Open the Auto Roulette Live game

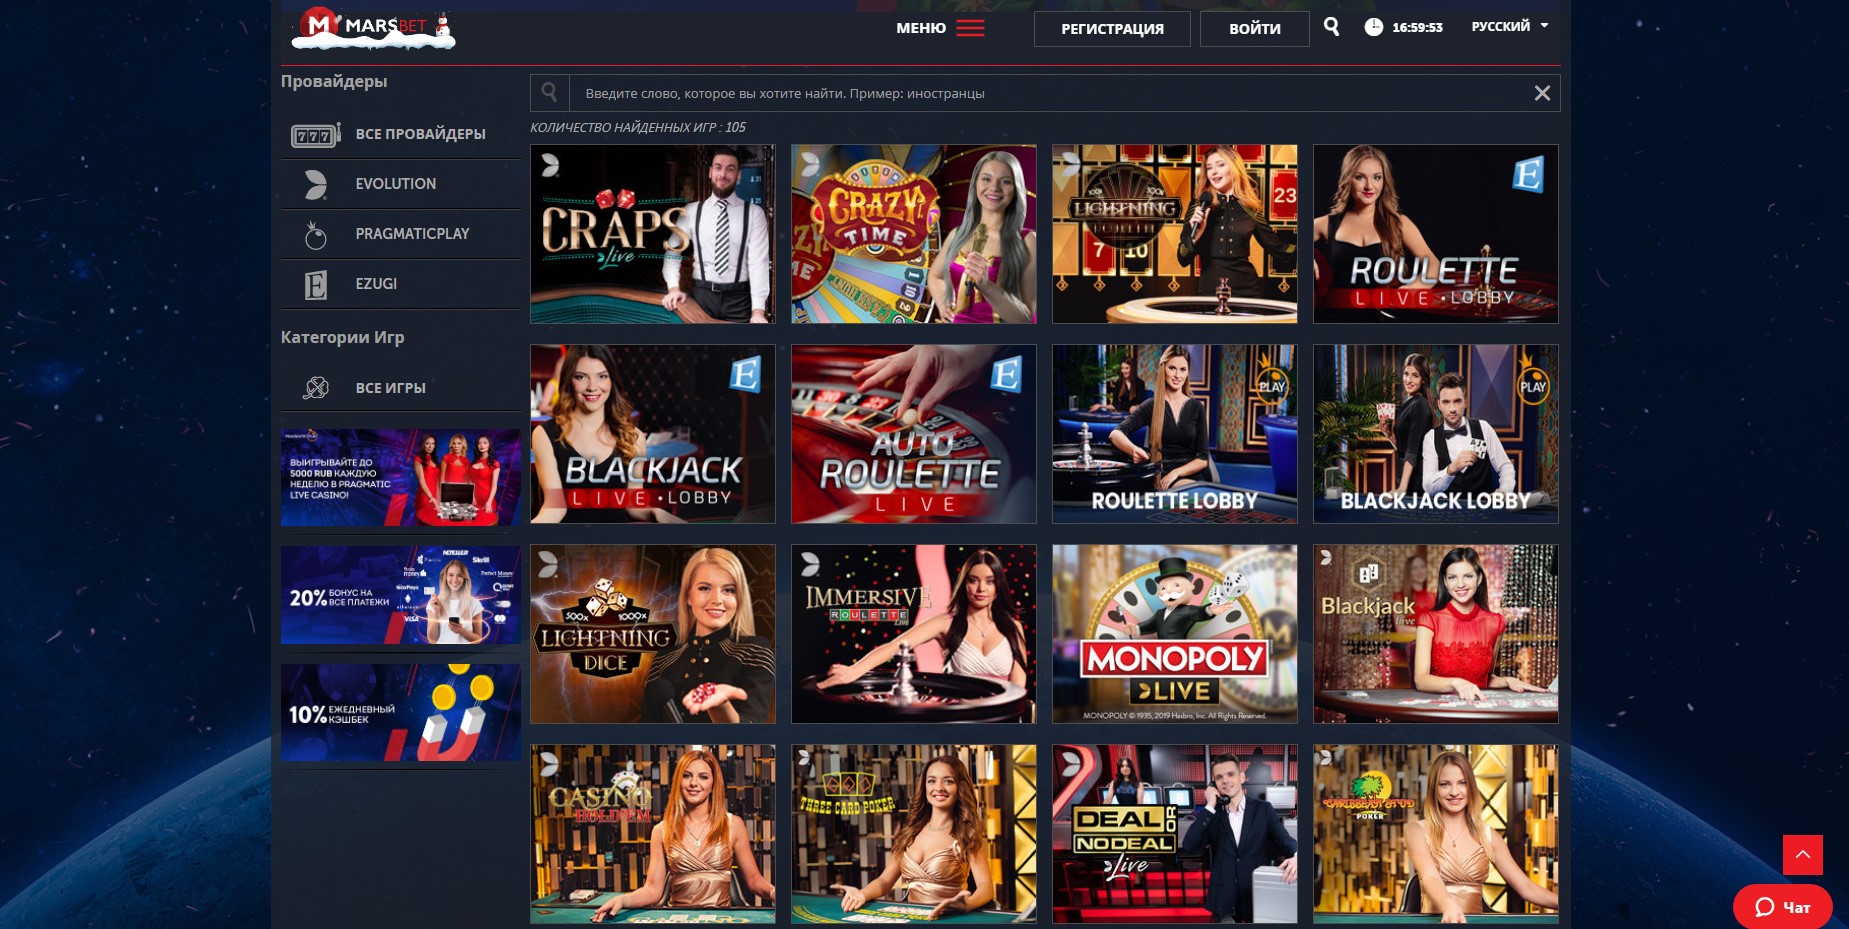point(914,434)
